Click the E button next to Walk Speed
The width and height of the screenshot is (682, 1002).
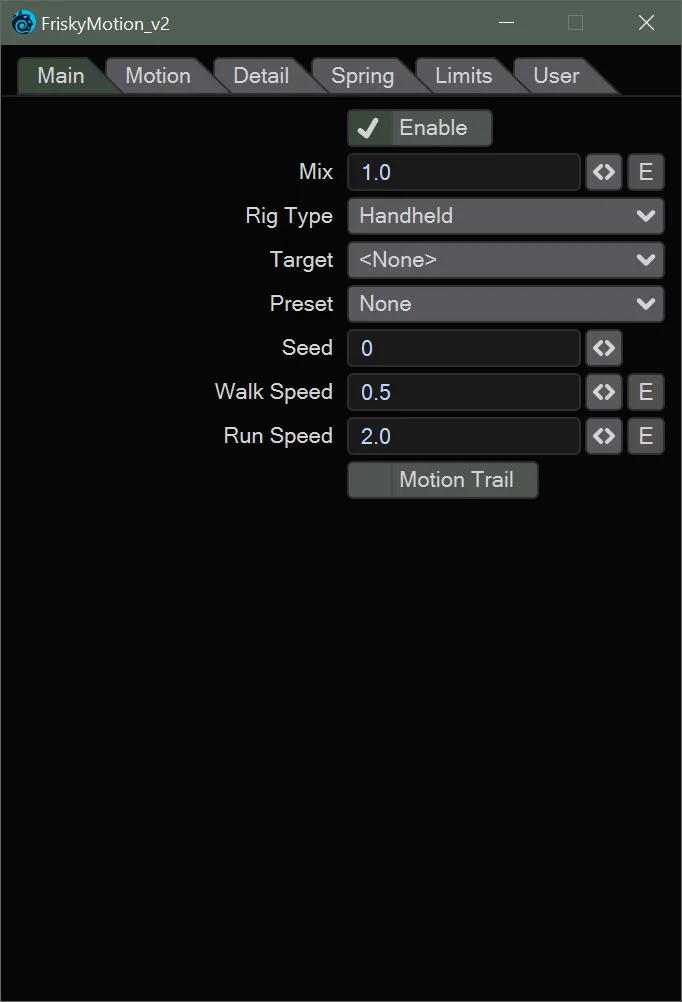point(645,392)
